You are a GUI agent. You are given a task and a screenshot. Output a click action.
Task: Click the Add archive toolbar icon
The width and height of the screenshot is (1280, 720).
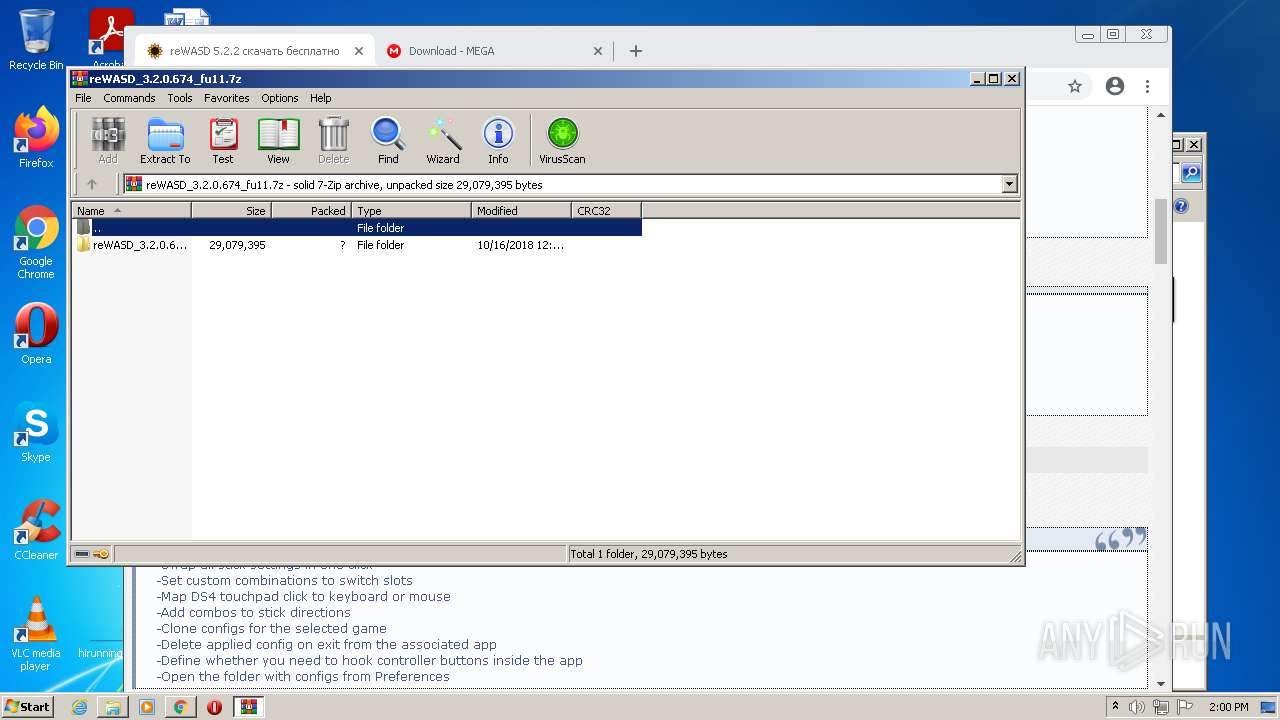[x=108, y=140]
